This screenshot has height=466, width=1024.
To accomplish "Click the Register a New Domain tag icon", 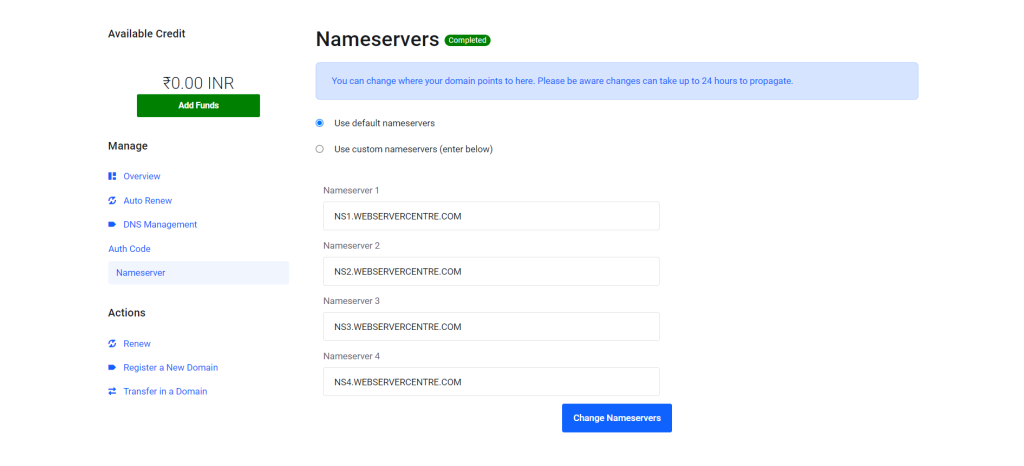I will (112, 367).
